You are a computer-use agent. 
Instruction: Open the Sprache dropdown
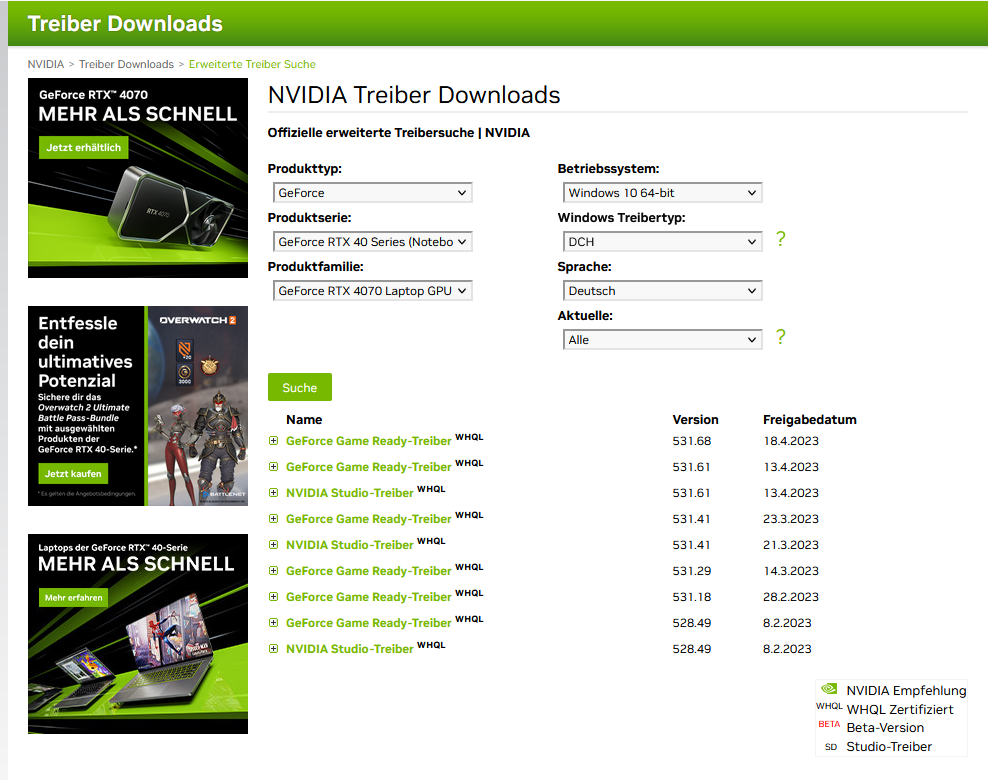click(662, 291)
